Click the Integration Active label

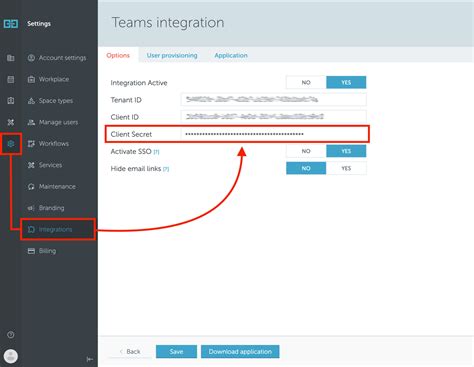click(x=139, y=83)
